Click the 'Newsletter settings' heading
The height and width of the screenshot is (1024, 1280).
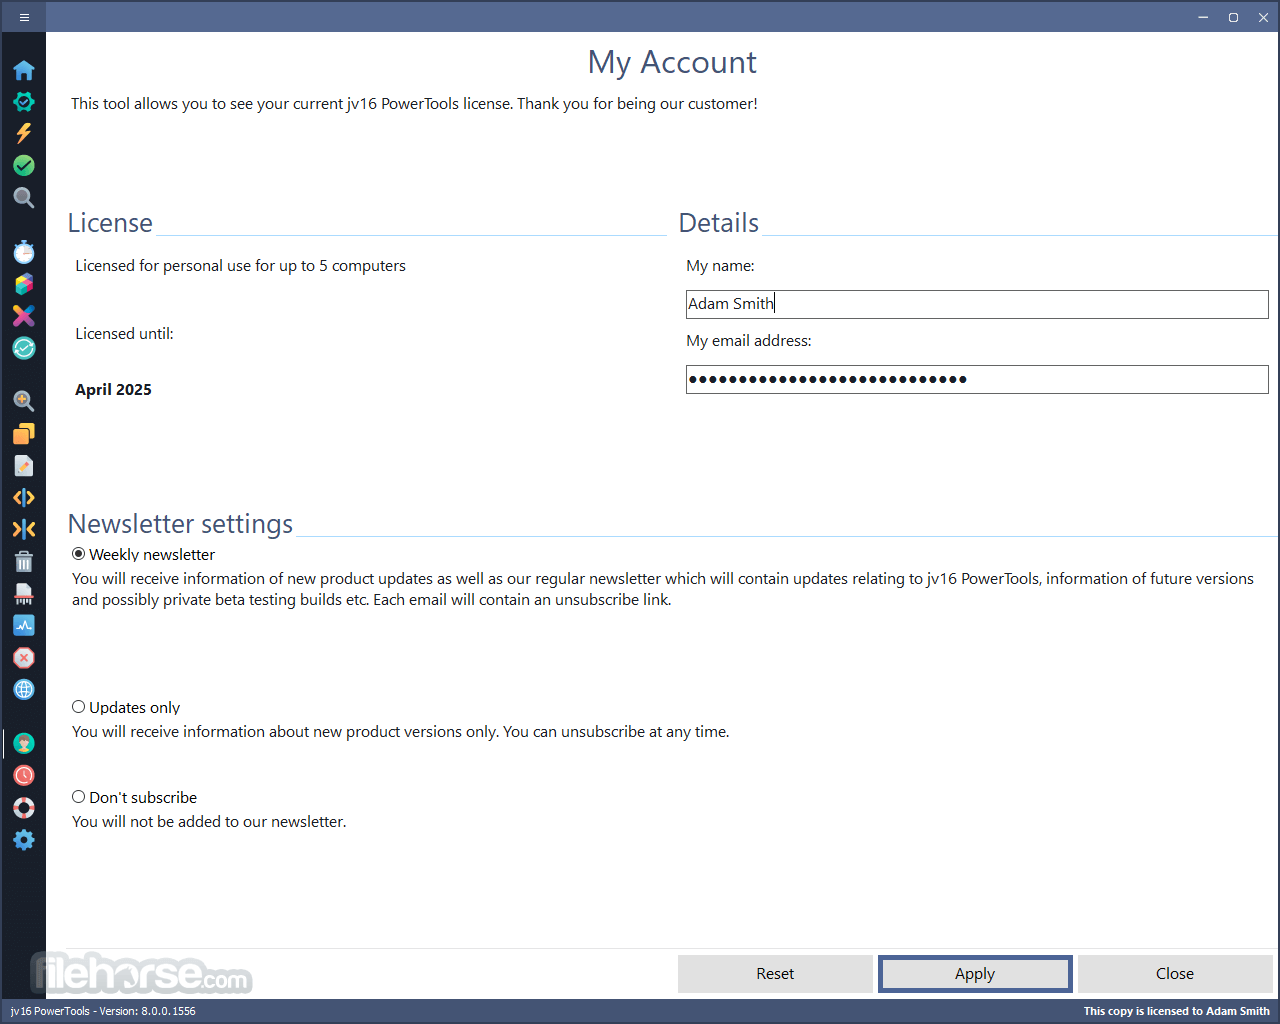180,524
